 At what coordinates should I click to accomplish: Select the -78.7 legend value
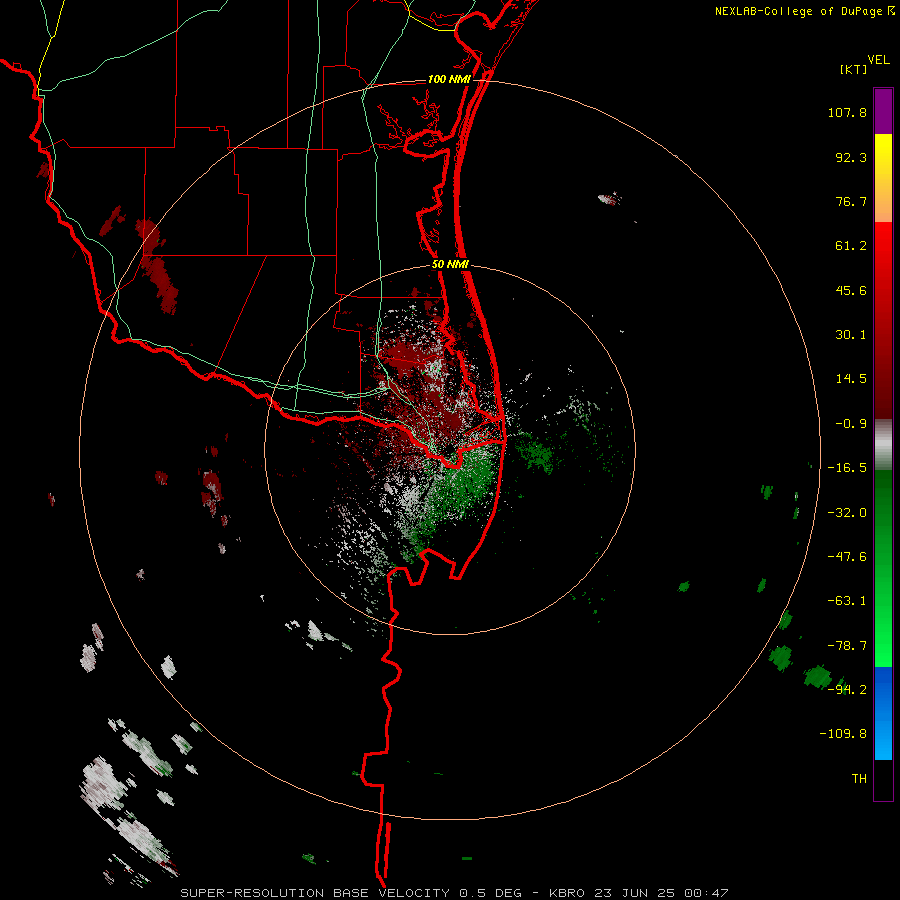click(x=847, y=646)
